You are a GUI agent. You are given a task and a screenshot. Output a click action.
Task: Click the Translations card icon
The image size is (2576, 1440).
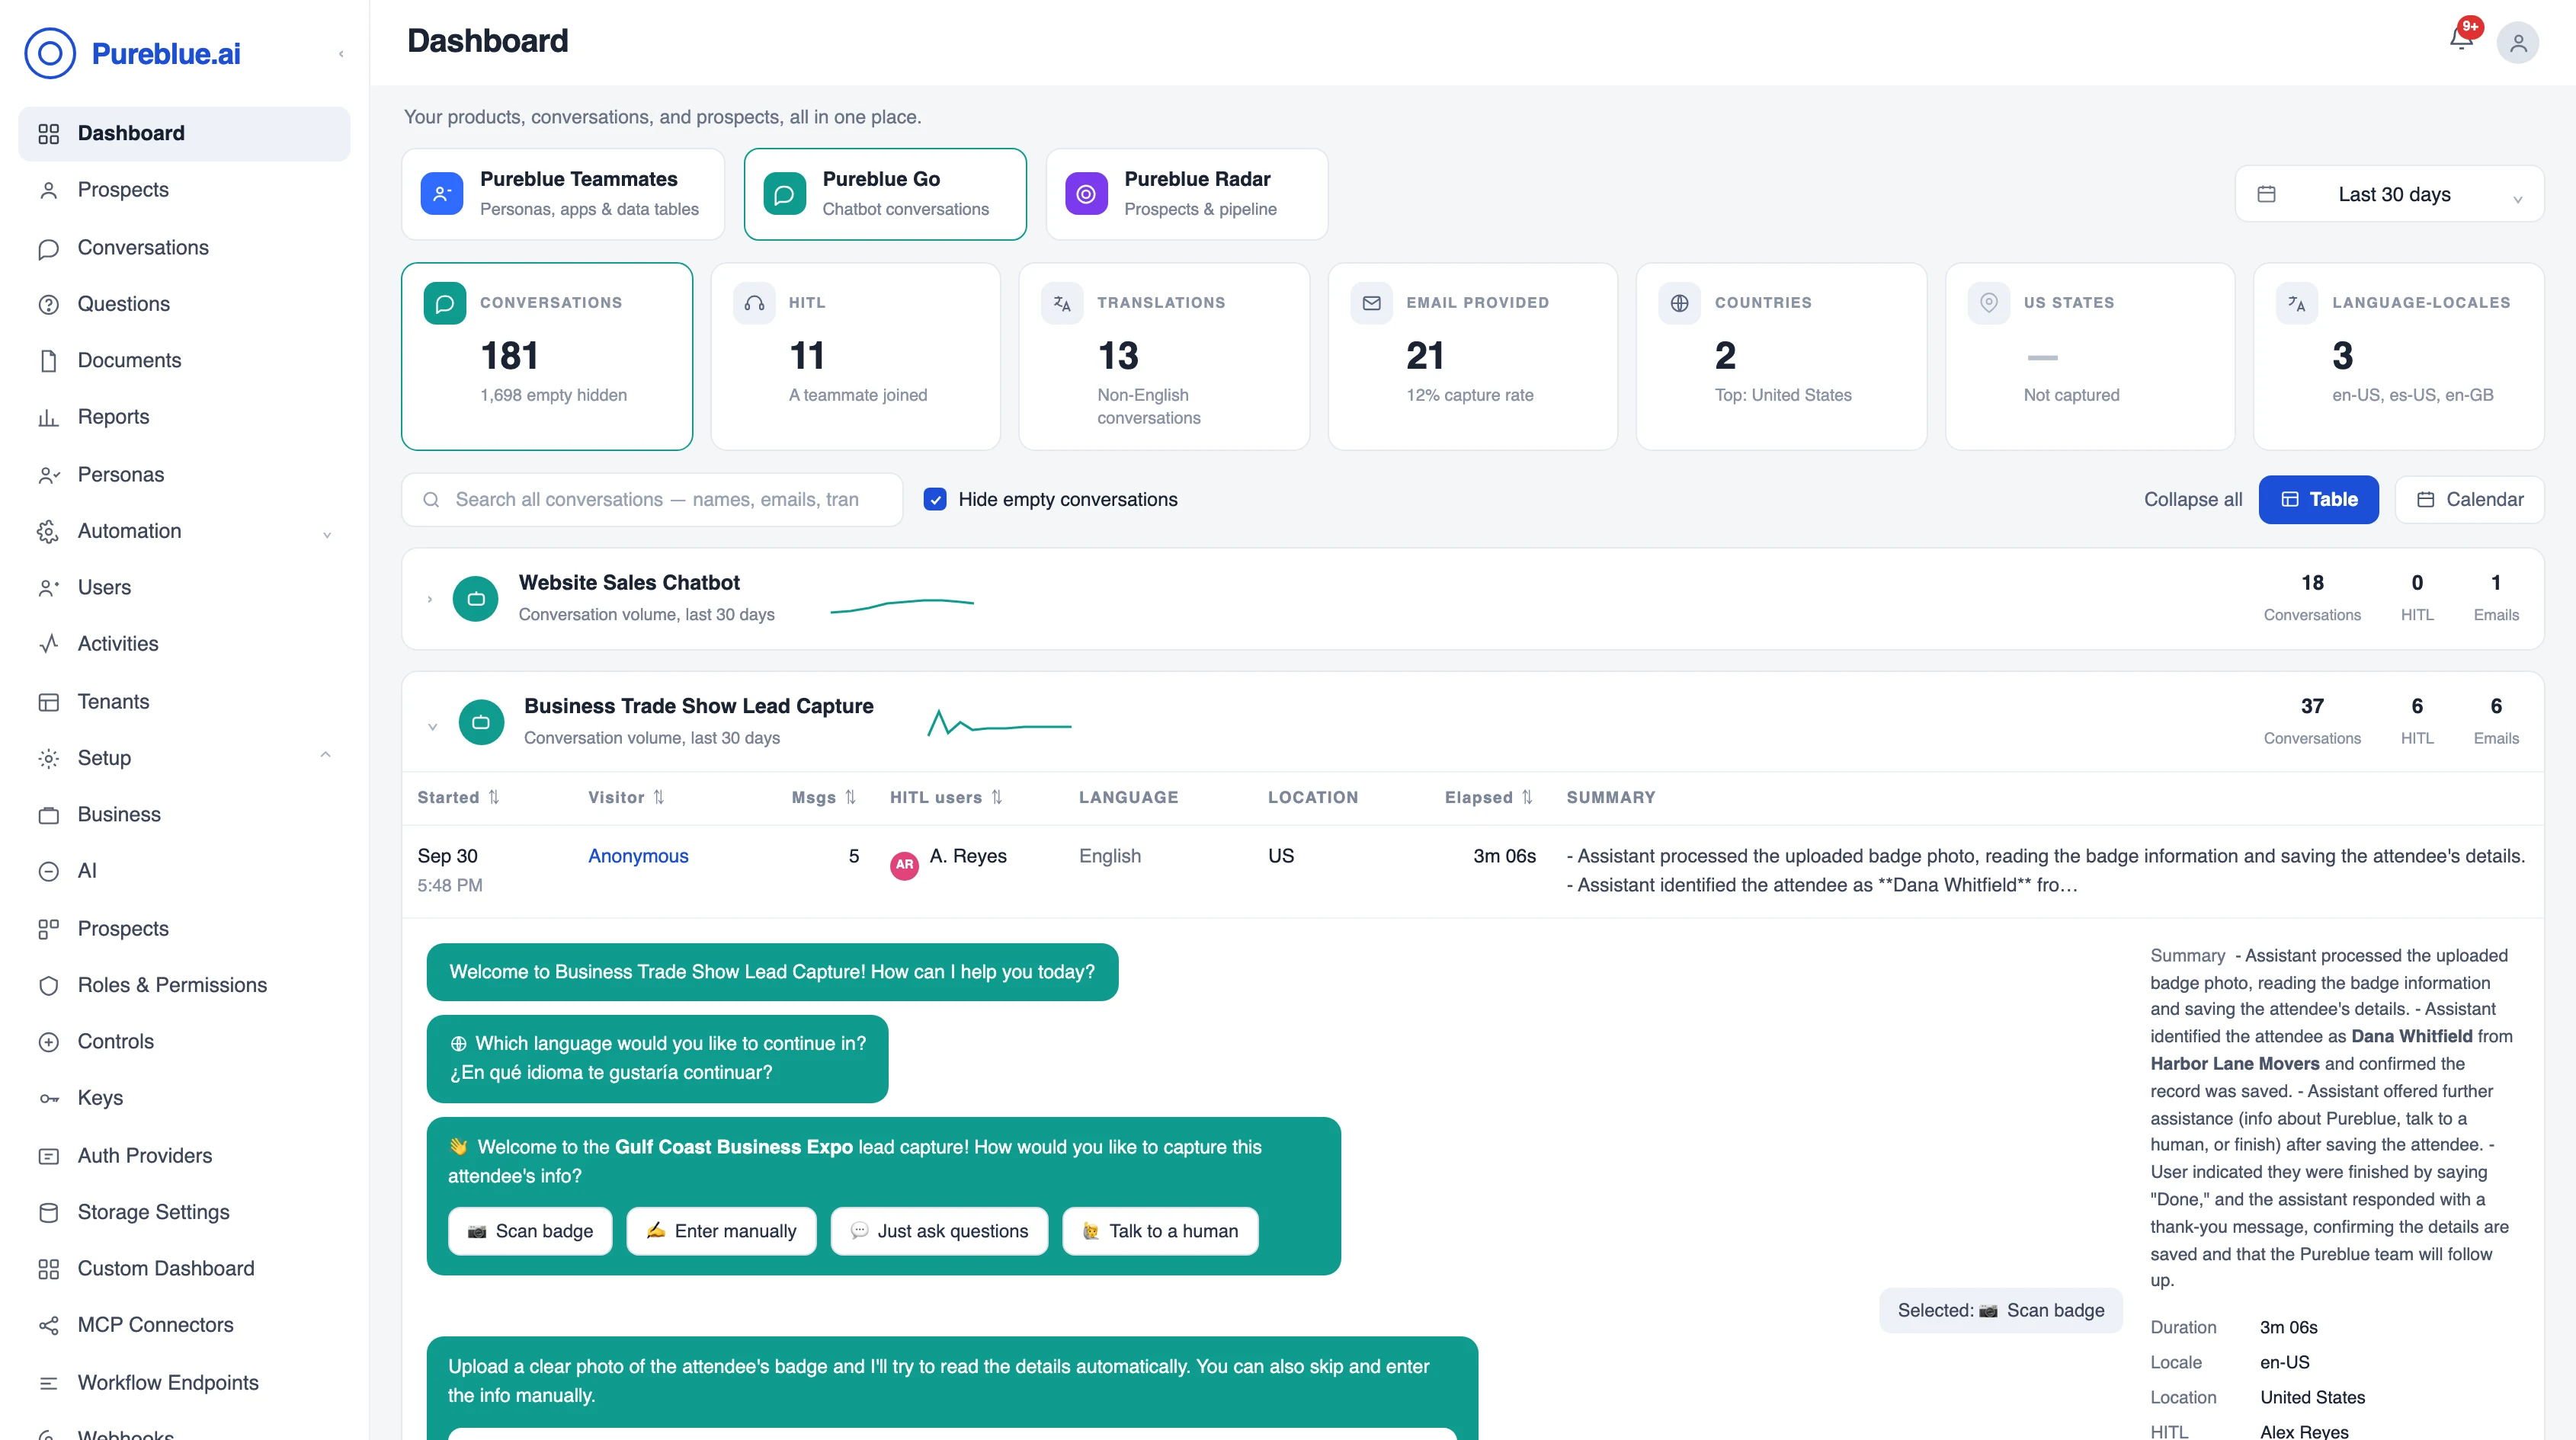click(1062, 303)
